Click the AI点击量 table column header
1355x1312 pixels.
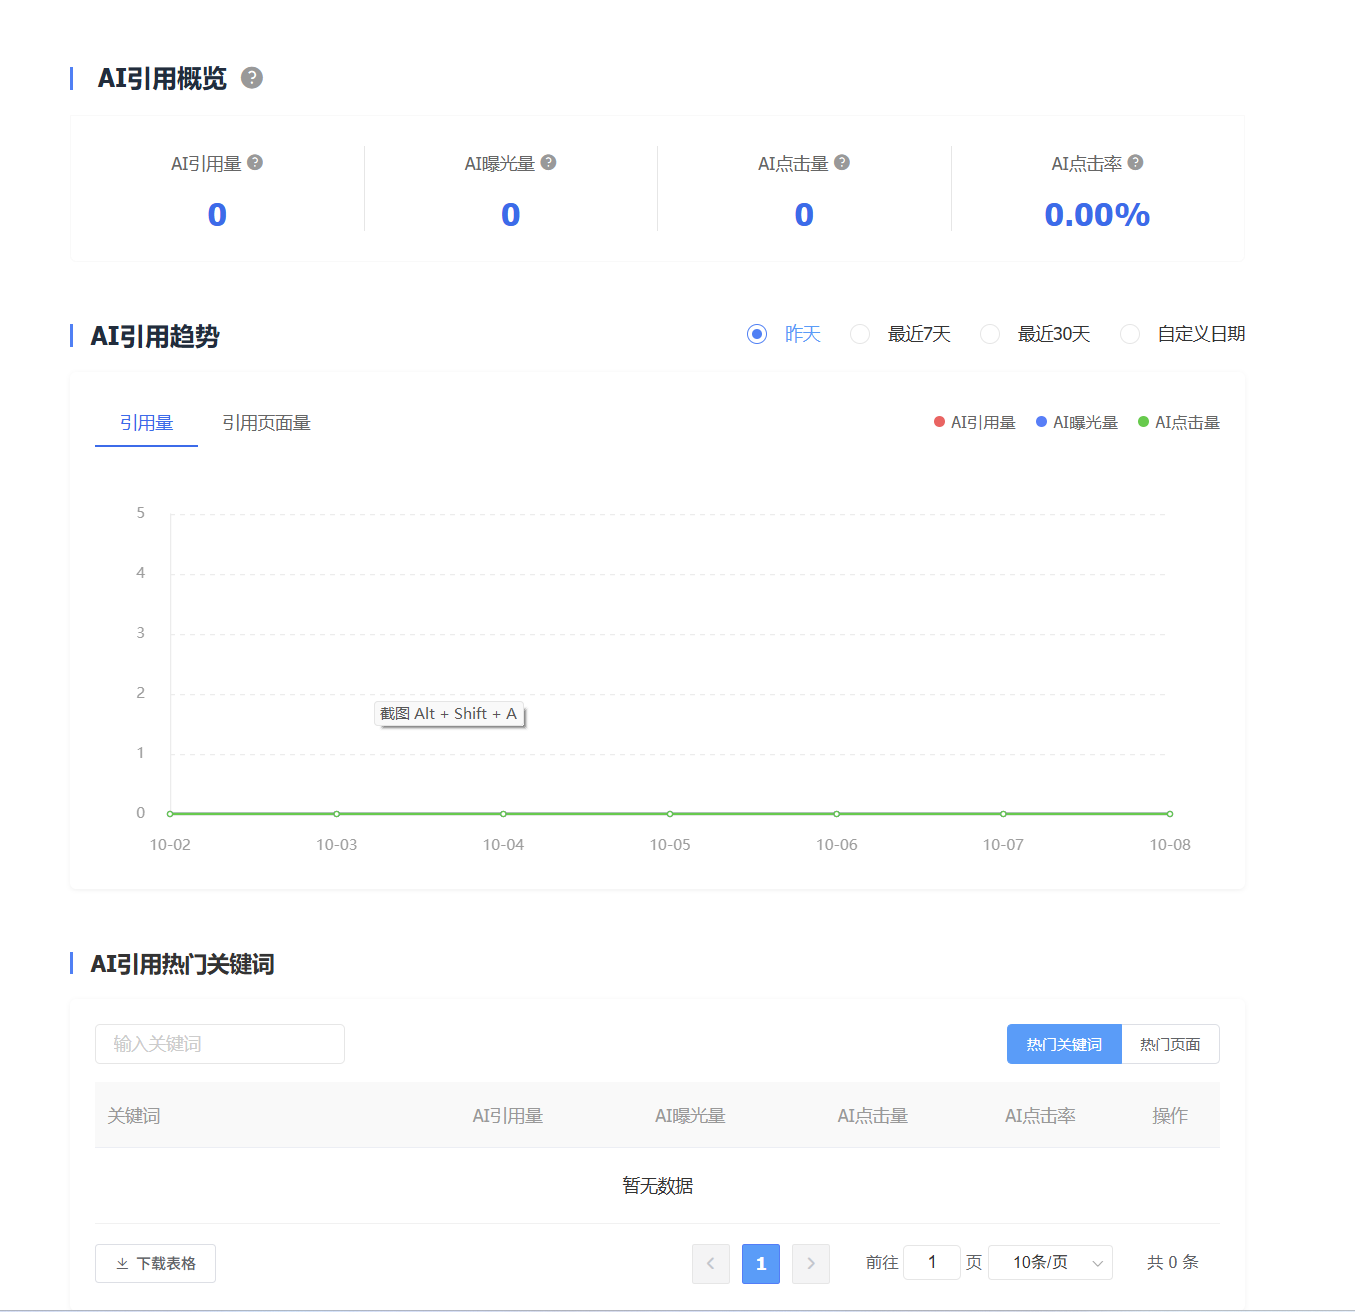pyautogui.click(x=873, y=1116)
